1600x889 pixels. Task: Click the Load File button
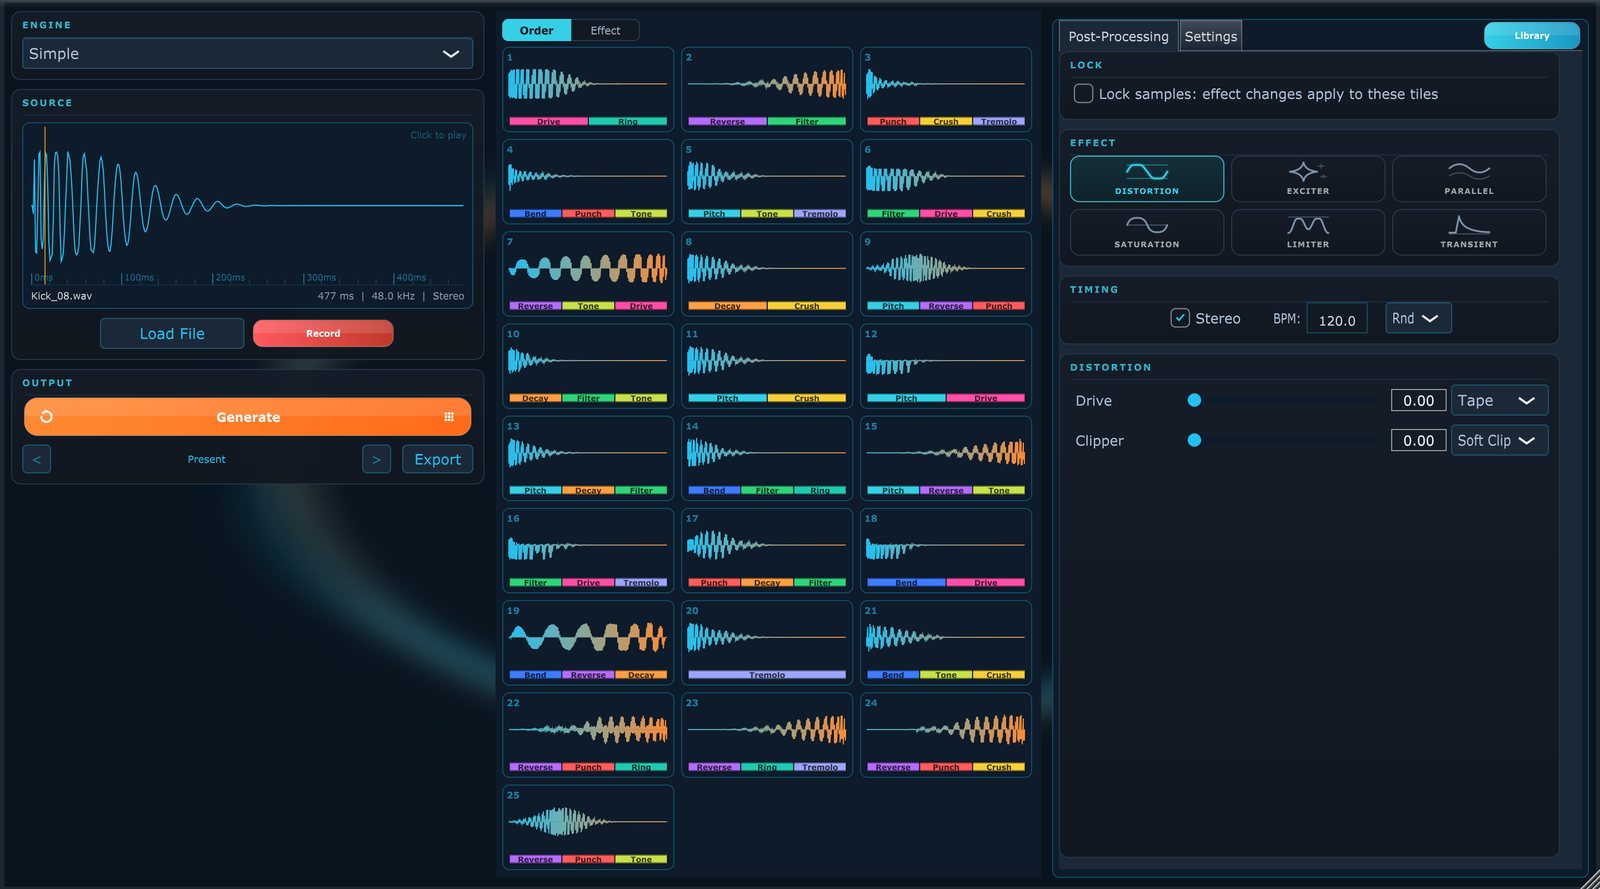[172, 333]
